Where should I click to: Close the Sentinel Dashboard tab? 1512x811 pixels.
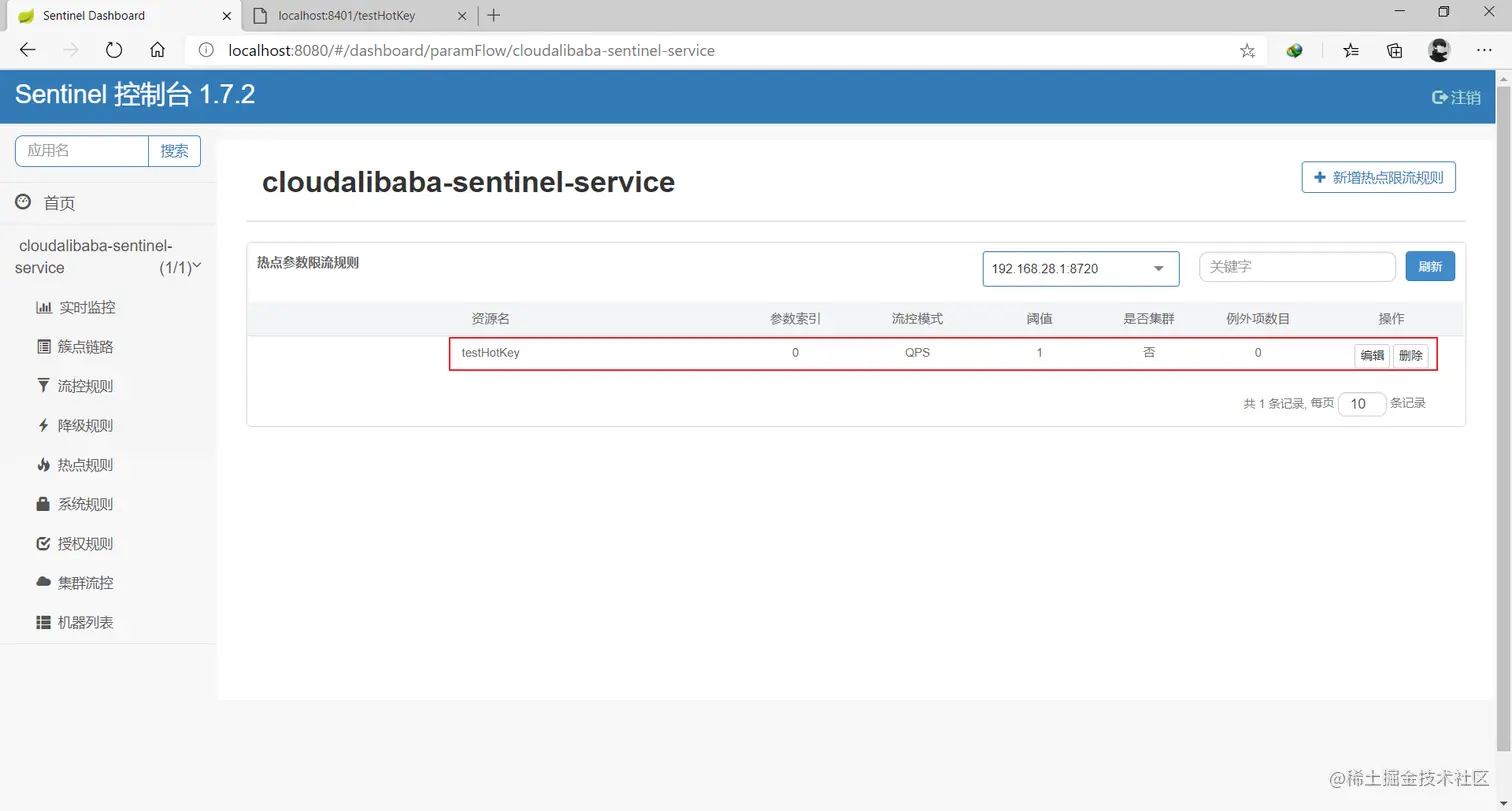226,15
